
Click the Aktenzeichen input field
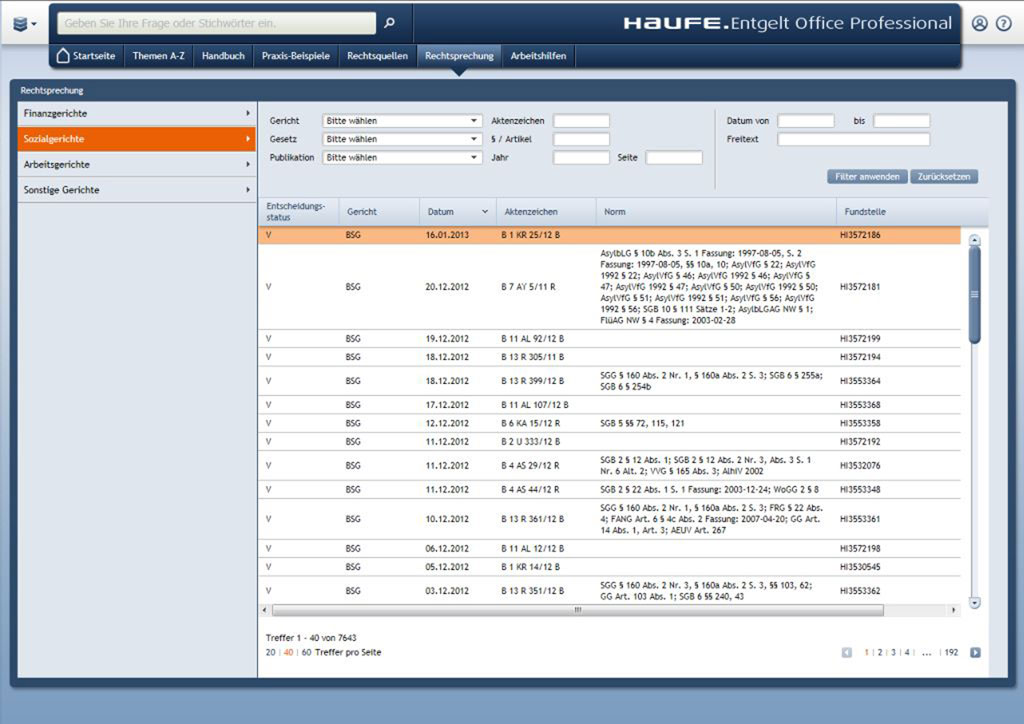[581, 121]
